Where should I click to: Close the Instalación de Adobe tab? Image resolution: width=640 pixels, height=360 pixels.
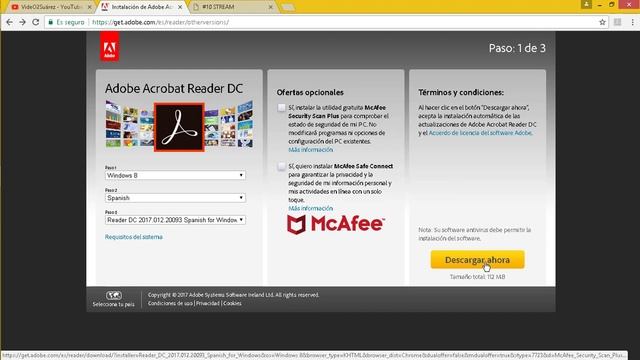tap(180, 7)
